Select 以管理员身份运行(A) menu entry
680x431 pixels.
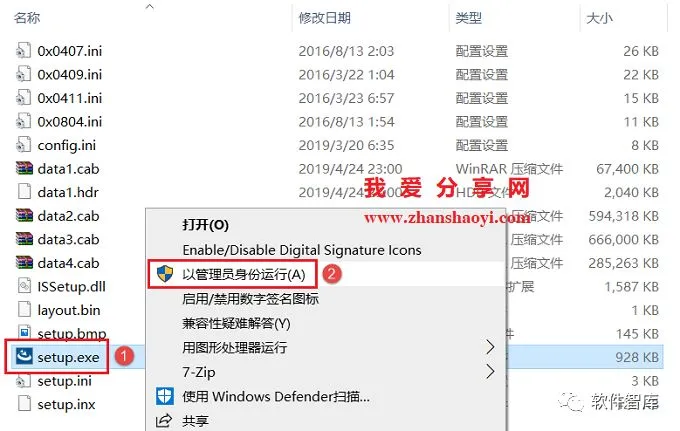click(244, 274)
